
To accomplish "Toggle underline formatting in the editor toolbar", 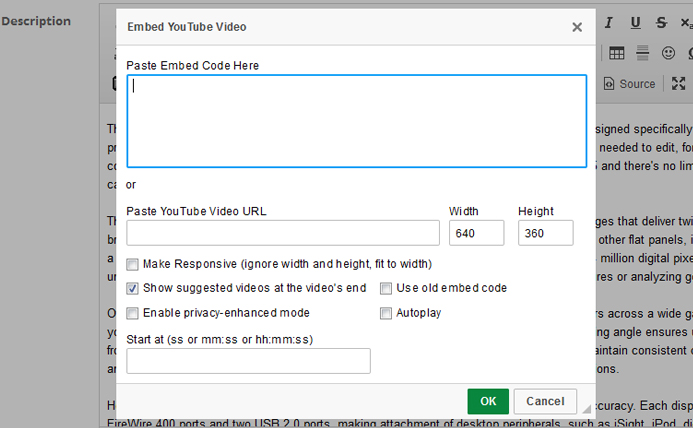I will pos(635,23).
